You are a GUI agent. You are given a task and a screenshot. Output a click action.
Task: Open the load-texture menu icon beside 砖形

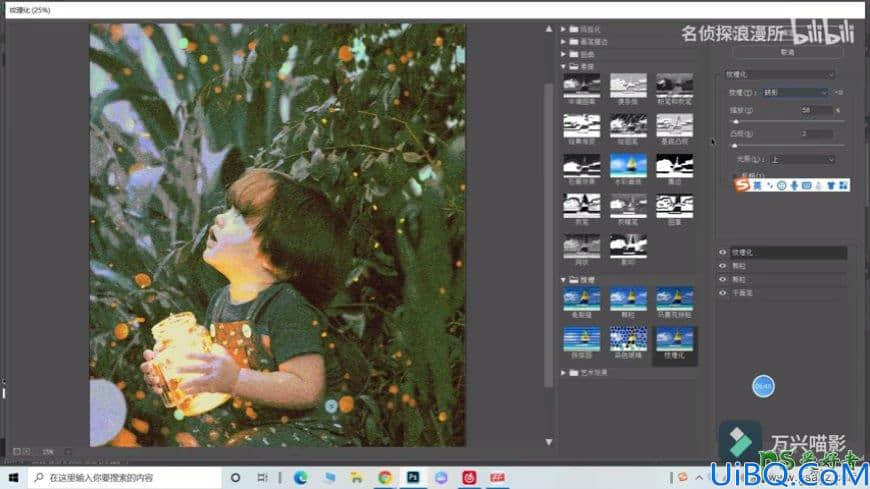(x=839, y=93)
